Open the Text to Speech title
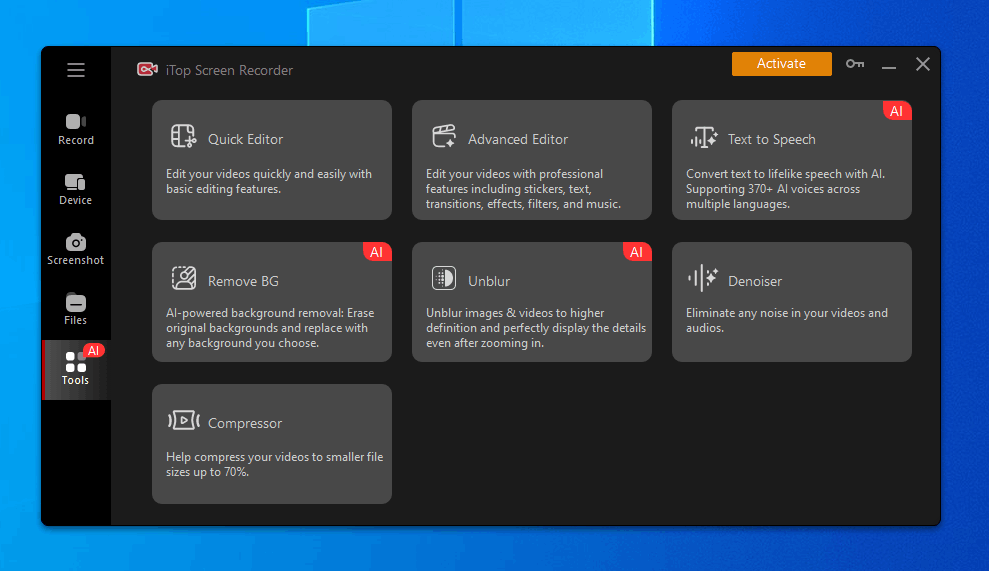989x571 pixels. pyautogui.click(x=771, y=139)
